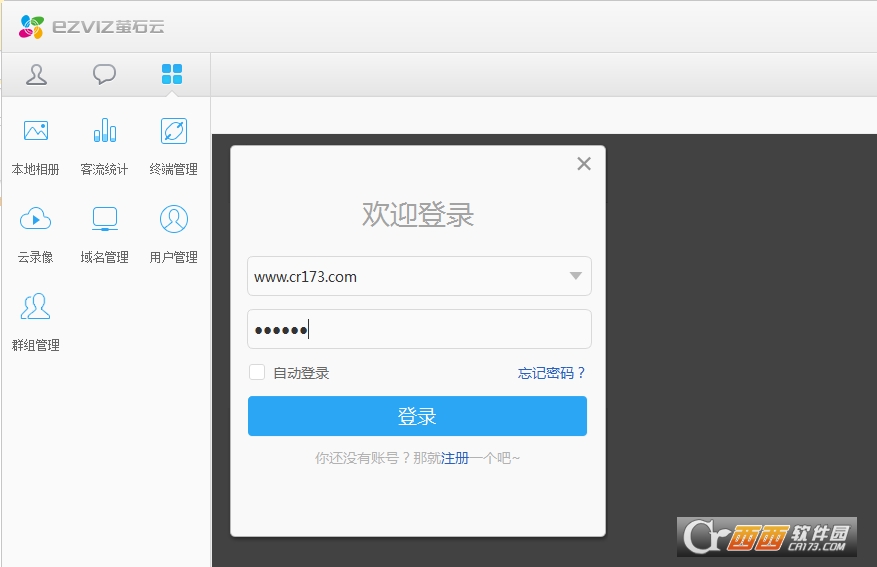The image size is (877, 567).
Task: Switch to the chat messages tab
Action: pos(104,75)
